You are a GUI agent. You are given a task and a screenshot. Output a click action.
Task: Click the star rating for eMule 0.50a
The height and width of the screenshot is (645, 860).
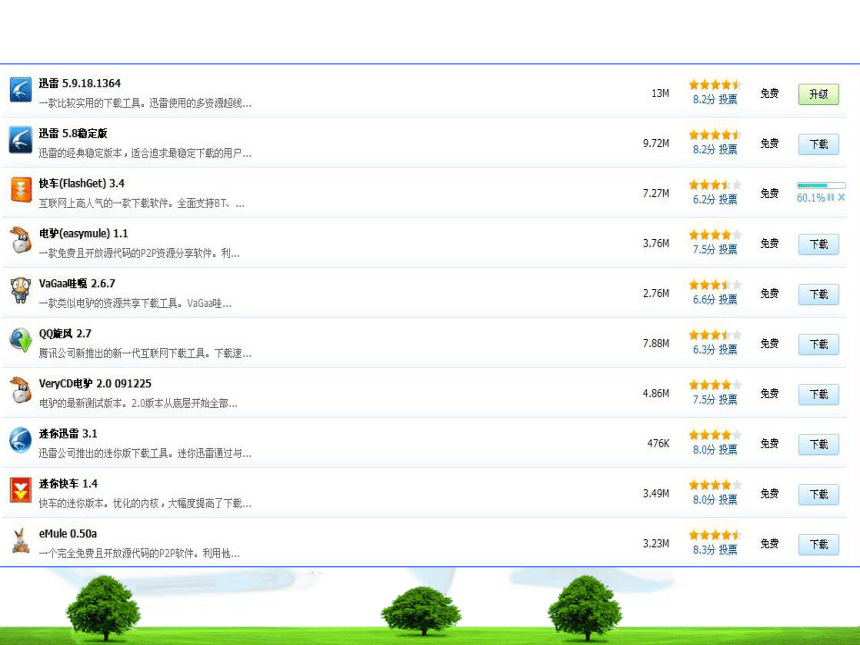[715, 535]
